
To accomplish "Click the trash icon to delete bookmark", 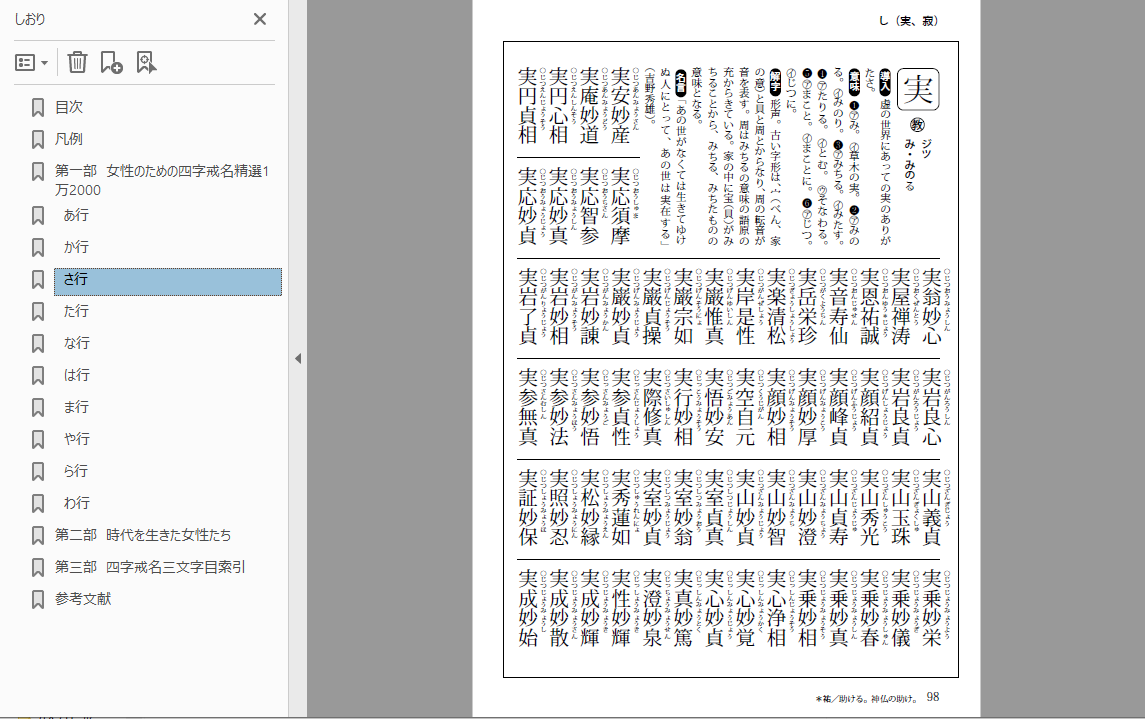I will 77,63.
